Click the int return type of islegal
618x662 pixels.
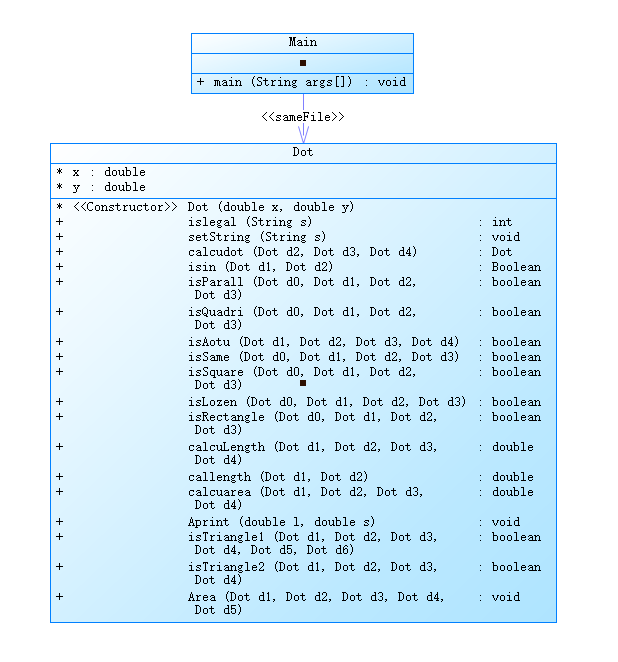(x=501, y=222)
